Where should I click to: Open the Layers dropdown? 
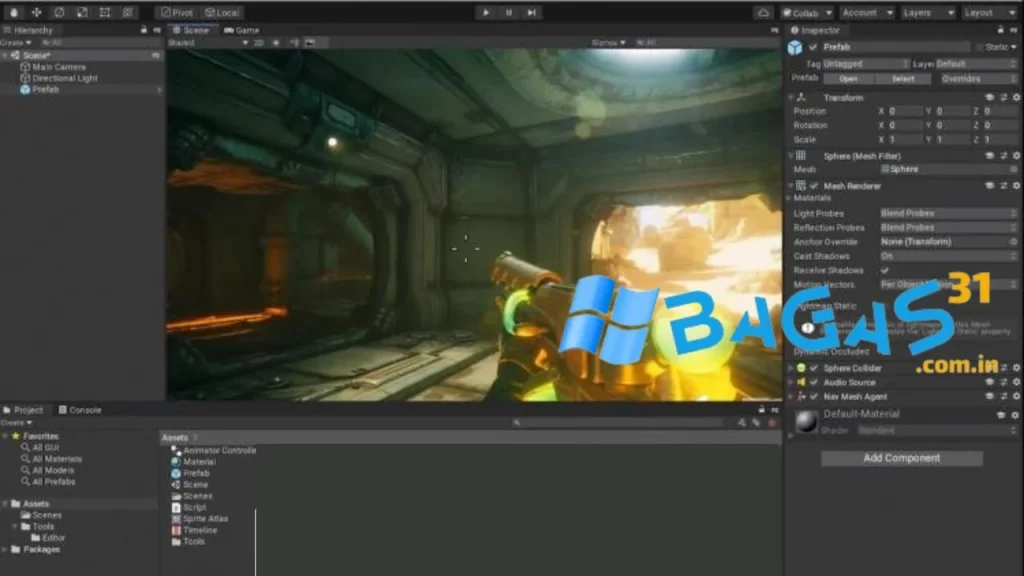[x=928, y=12]
